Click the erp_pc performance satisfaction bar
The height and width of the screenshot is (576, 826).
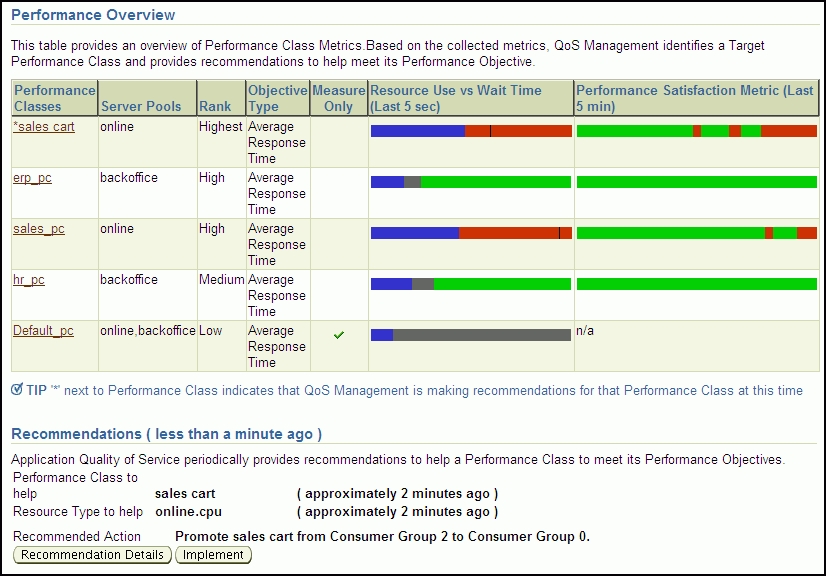[x=696, y=182]
